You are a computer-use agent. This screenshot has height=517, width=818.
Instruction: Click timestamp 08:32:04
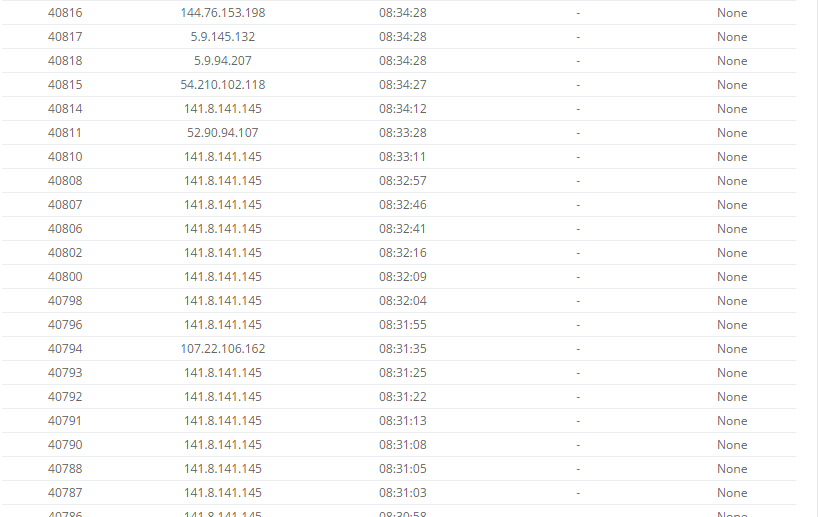[x=403, y=300]
